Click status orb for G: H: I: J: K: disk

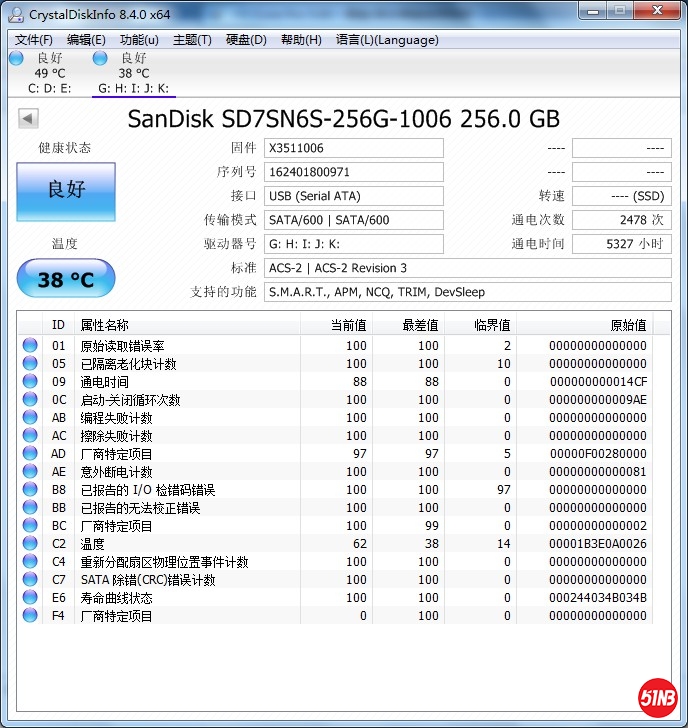pyautogui.click(x=100, y=58)
